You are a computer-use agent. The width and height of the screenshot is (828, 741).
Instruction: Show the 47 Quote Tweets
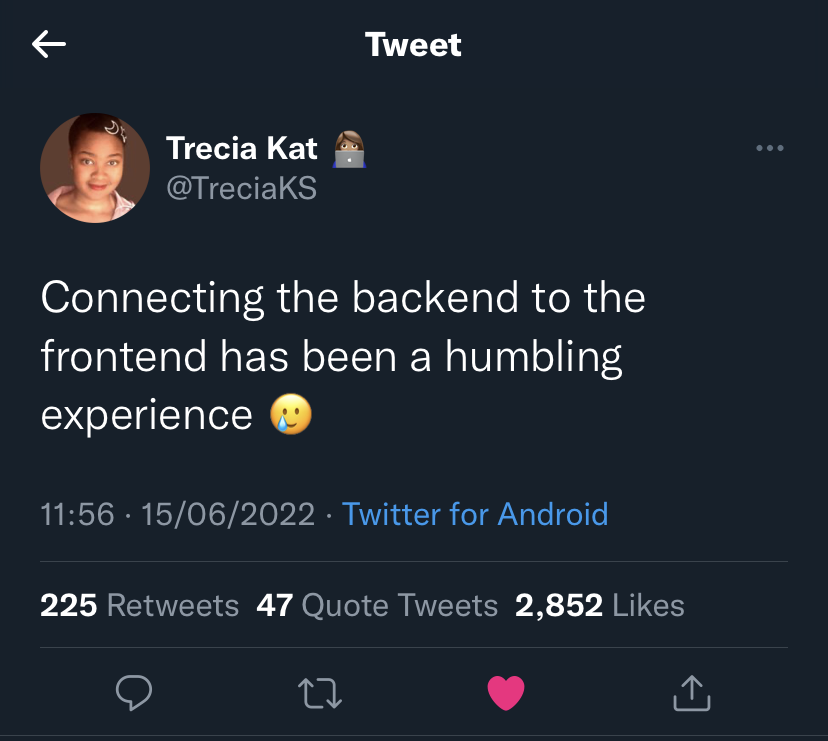click(377, 605)
